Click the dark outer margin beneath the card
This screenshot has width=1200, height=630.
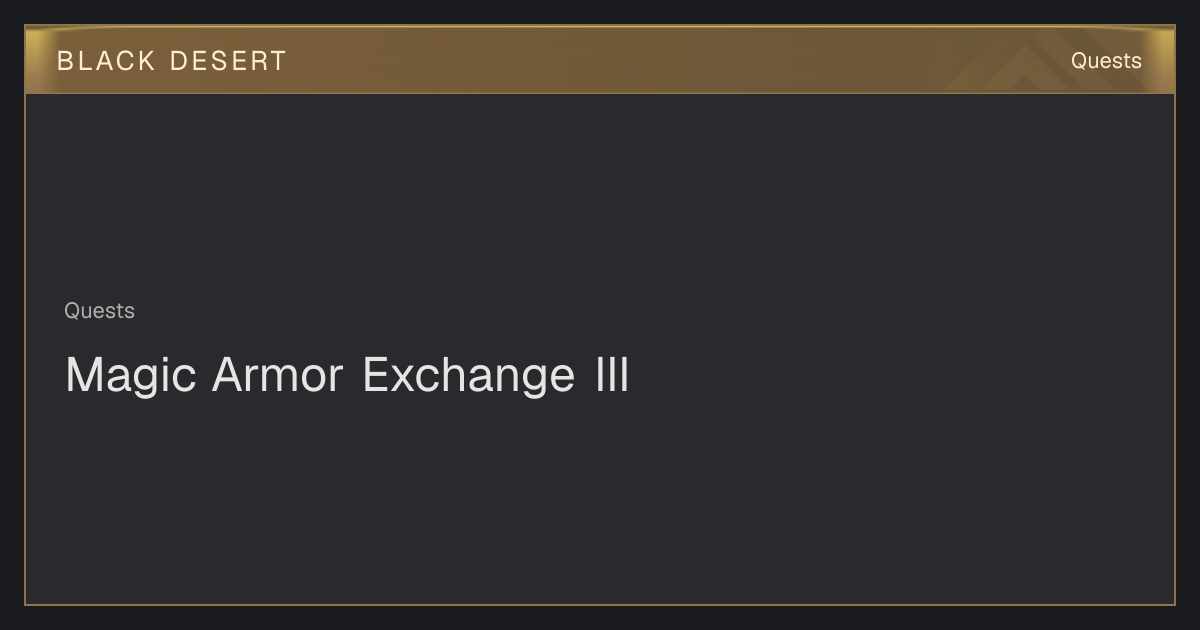(x=600, y=618)
